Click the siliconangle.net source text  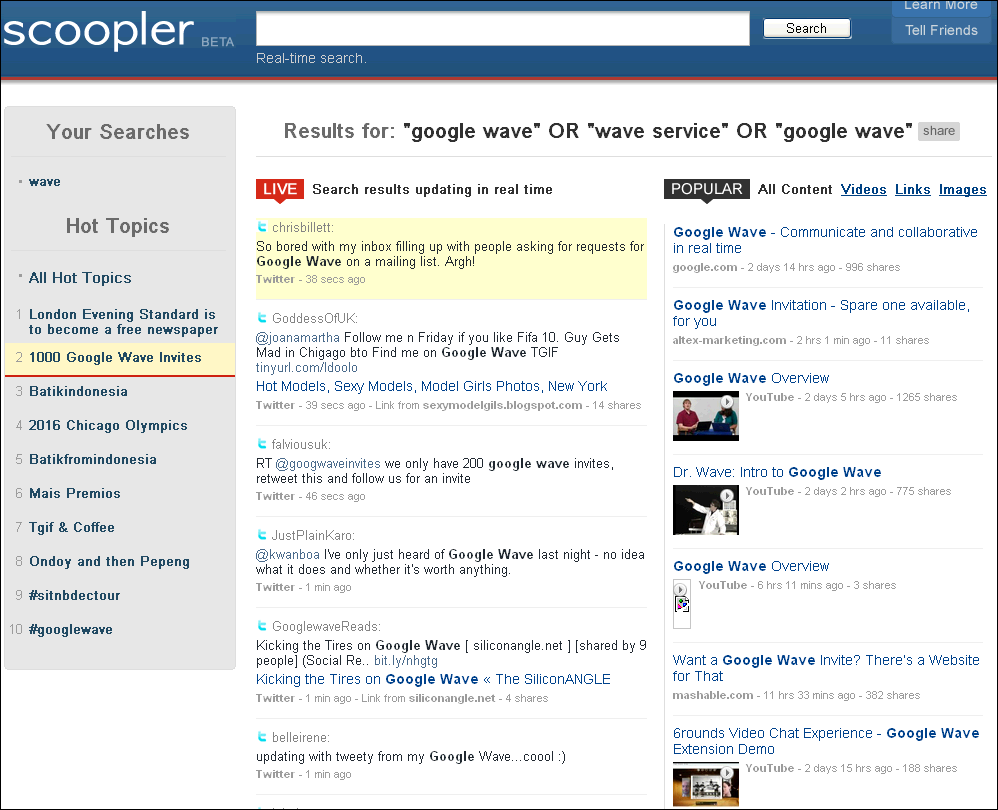(452, 698)
